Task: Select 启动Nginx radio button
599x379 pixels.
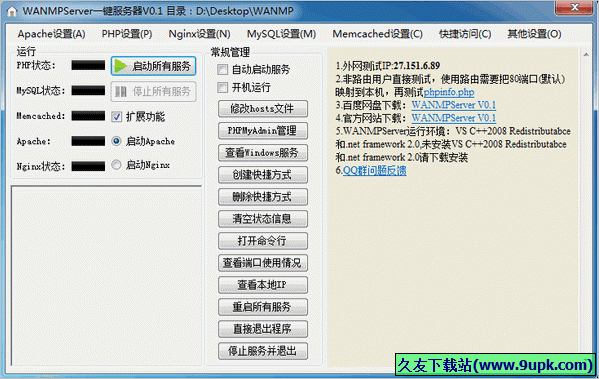Action: point(117,165)
